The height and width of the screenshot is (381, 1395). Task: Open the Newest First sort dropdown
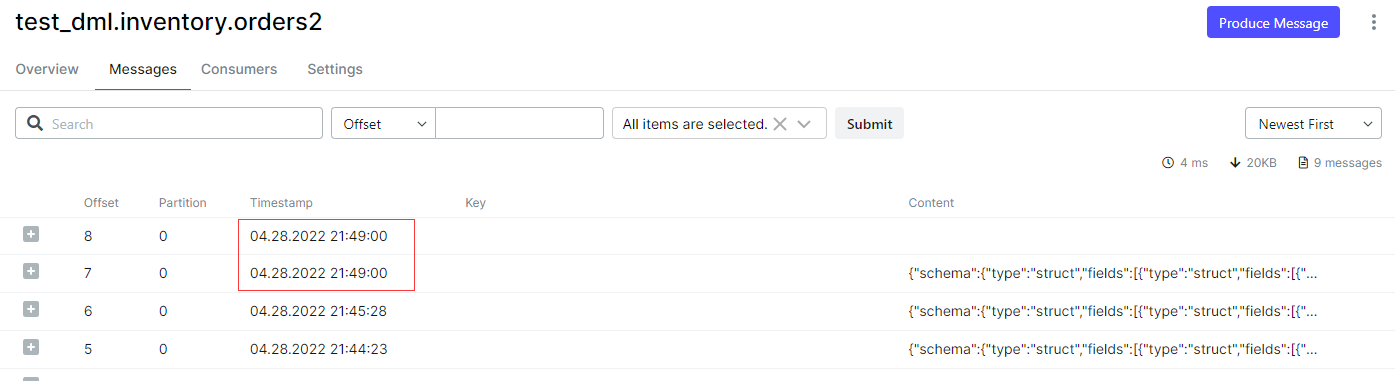1313,124
